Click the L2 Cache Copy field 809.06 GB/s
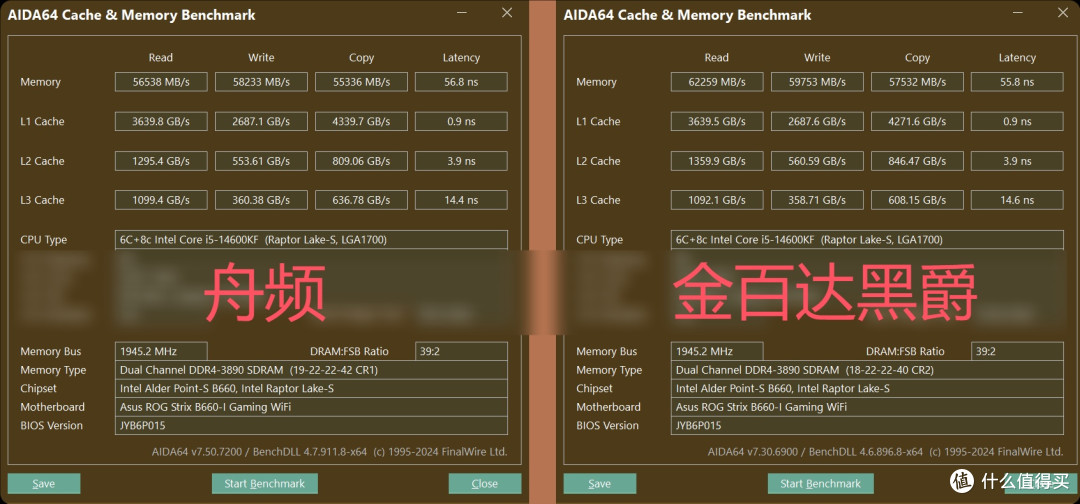The image size is (1080, 504). tap(361, 161)
